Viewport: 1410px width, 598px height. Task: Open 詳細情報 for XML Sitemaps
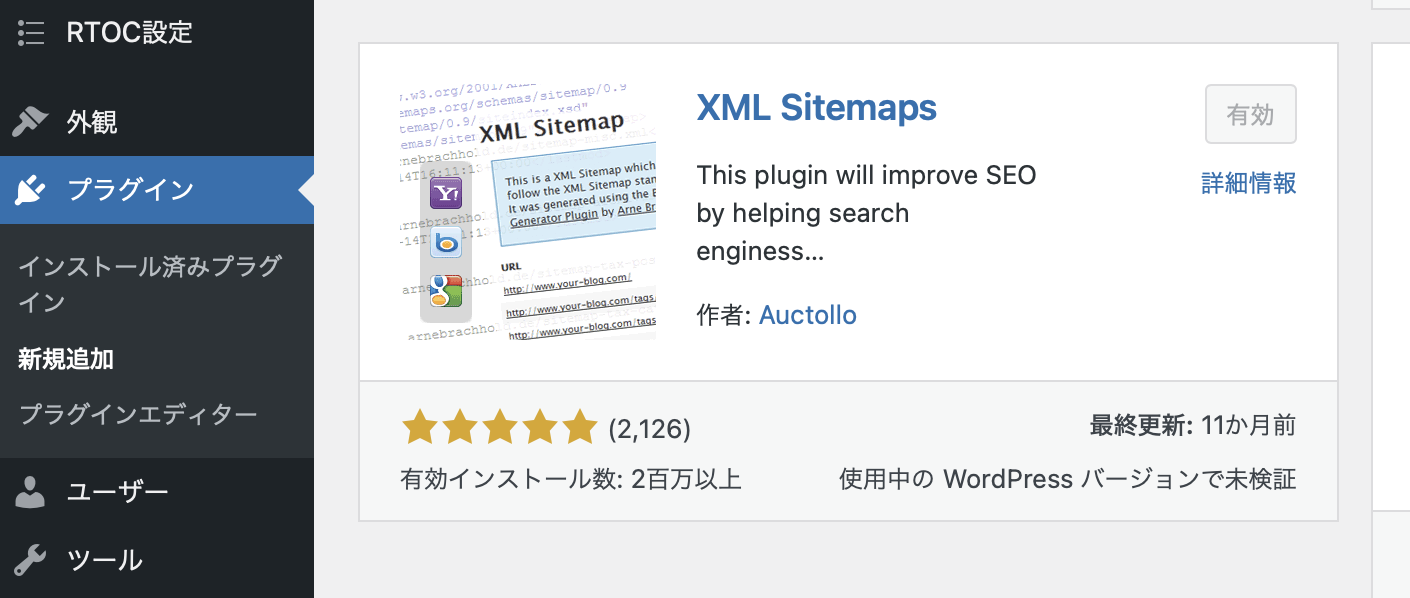tap(1249, 183)
